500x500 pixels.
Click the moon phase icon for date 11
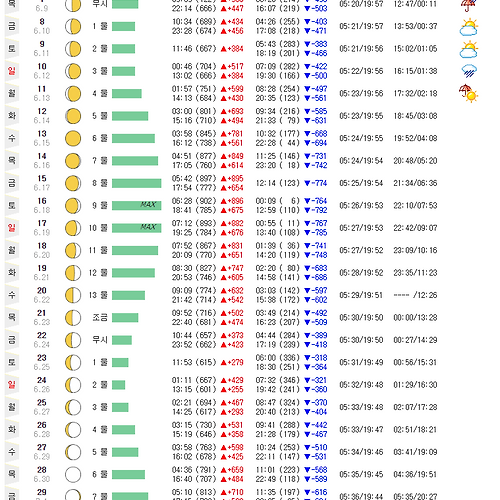(73, 94)
